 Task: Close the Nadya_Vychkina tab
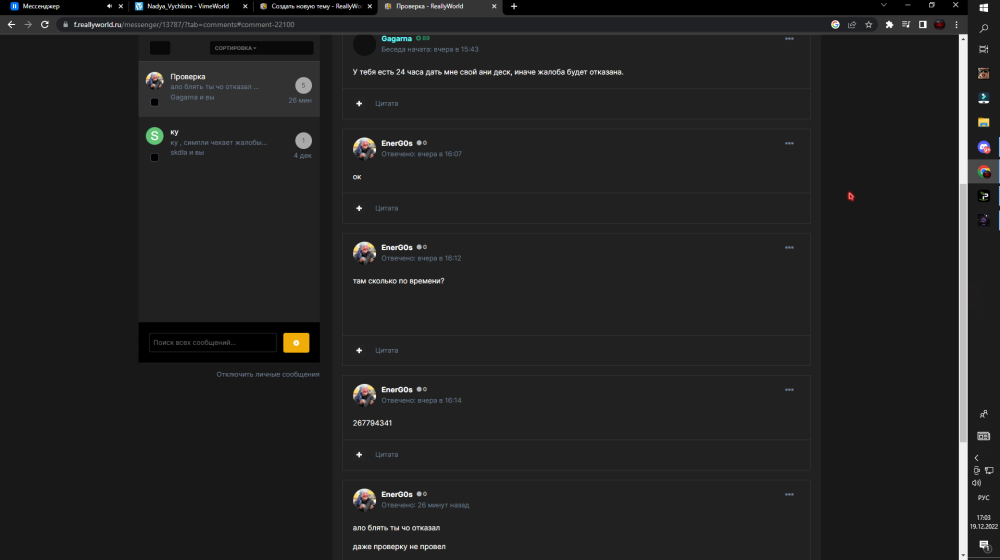(x=245, y=6)
